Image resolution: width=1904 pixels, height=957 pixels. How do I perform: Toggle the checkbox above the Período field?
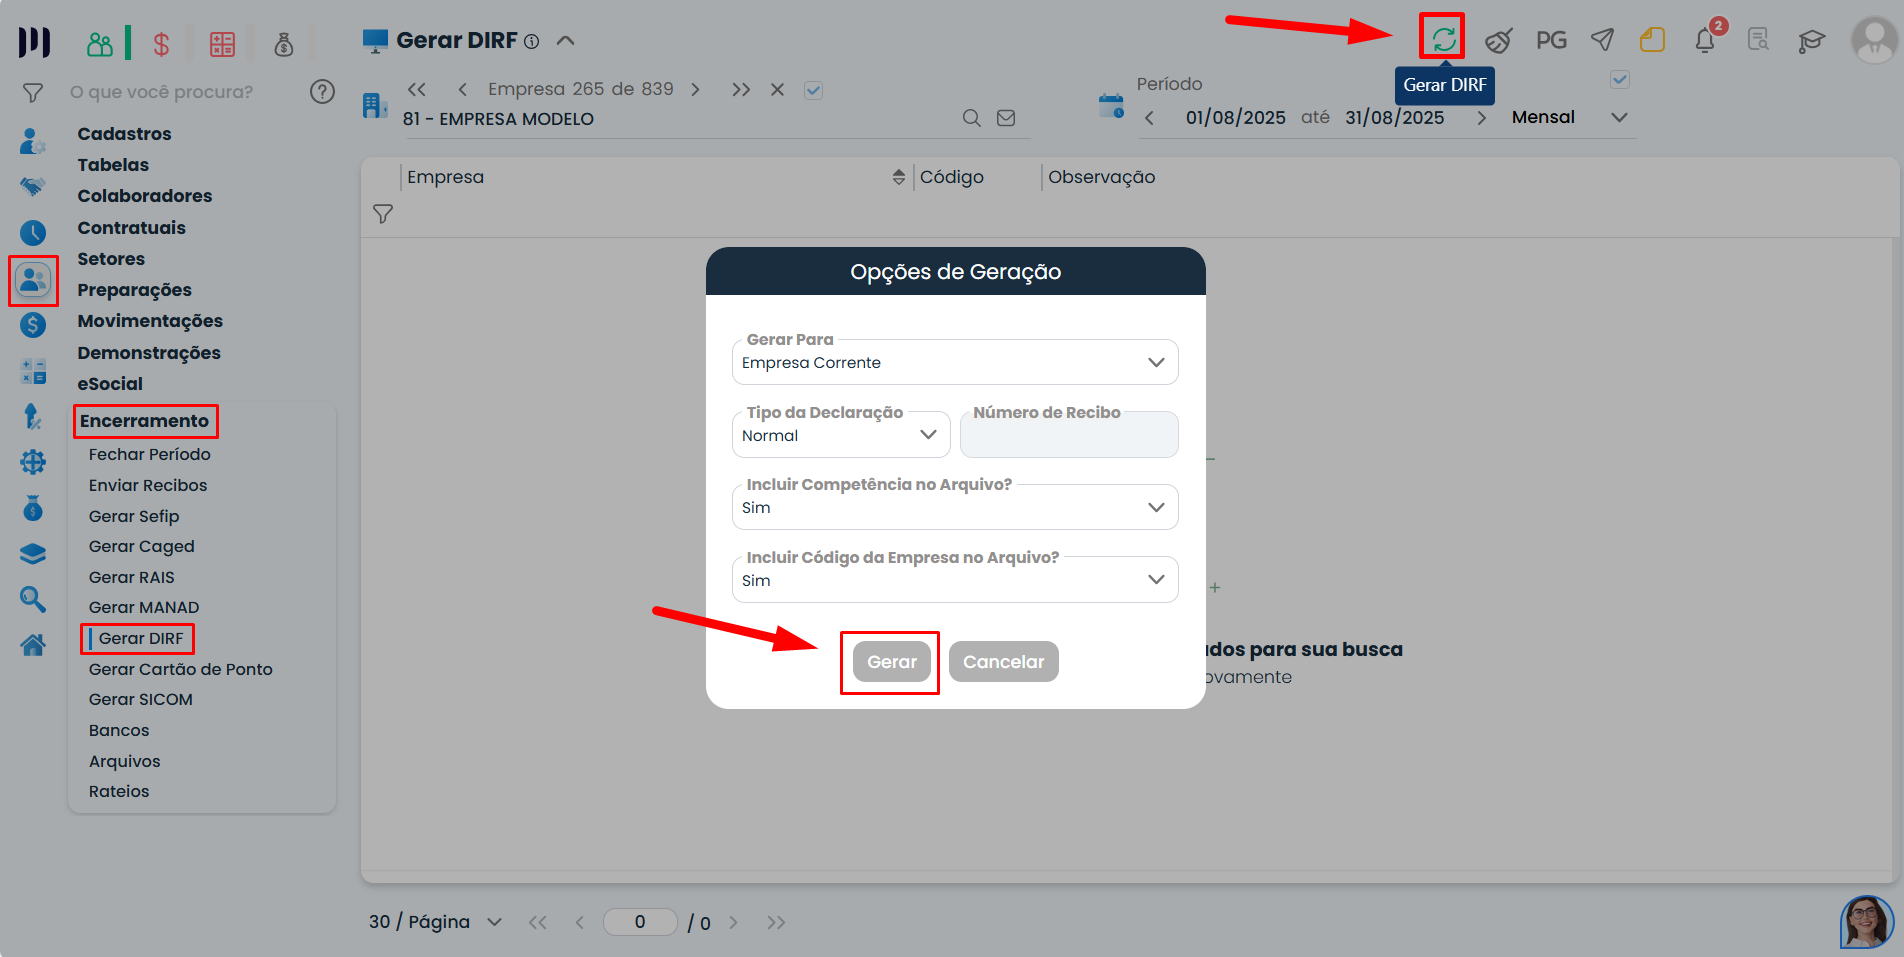(x=1620, y=80)
